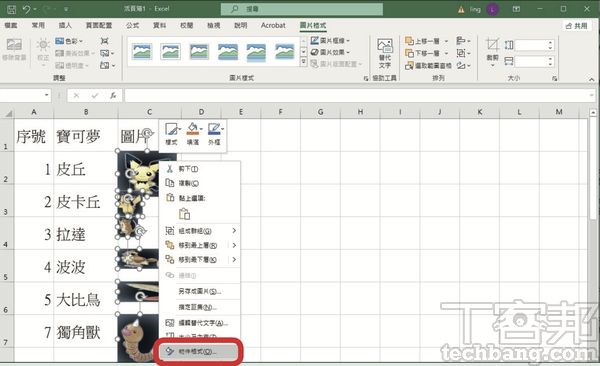Switch to the Acrobat ribbon tab
The height and width of the screenshot is (366, 600).
click(273, 25)
